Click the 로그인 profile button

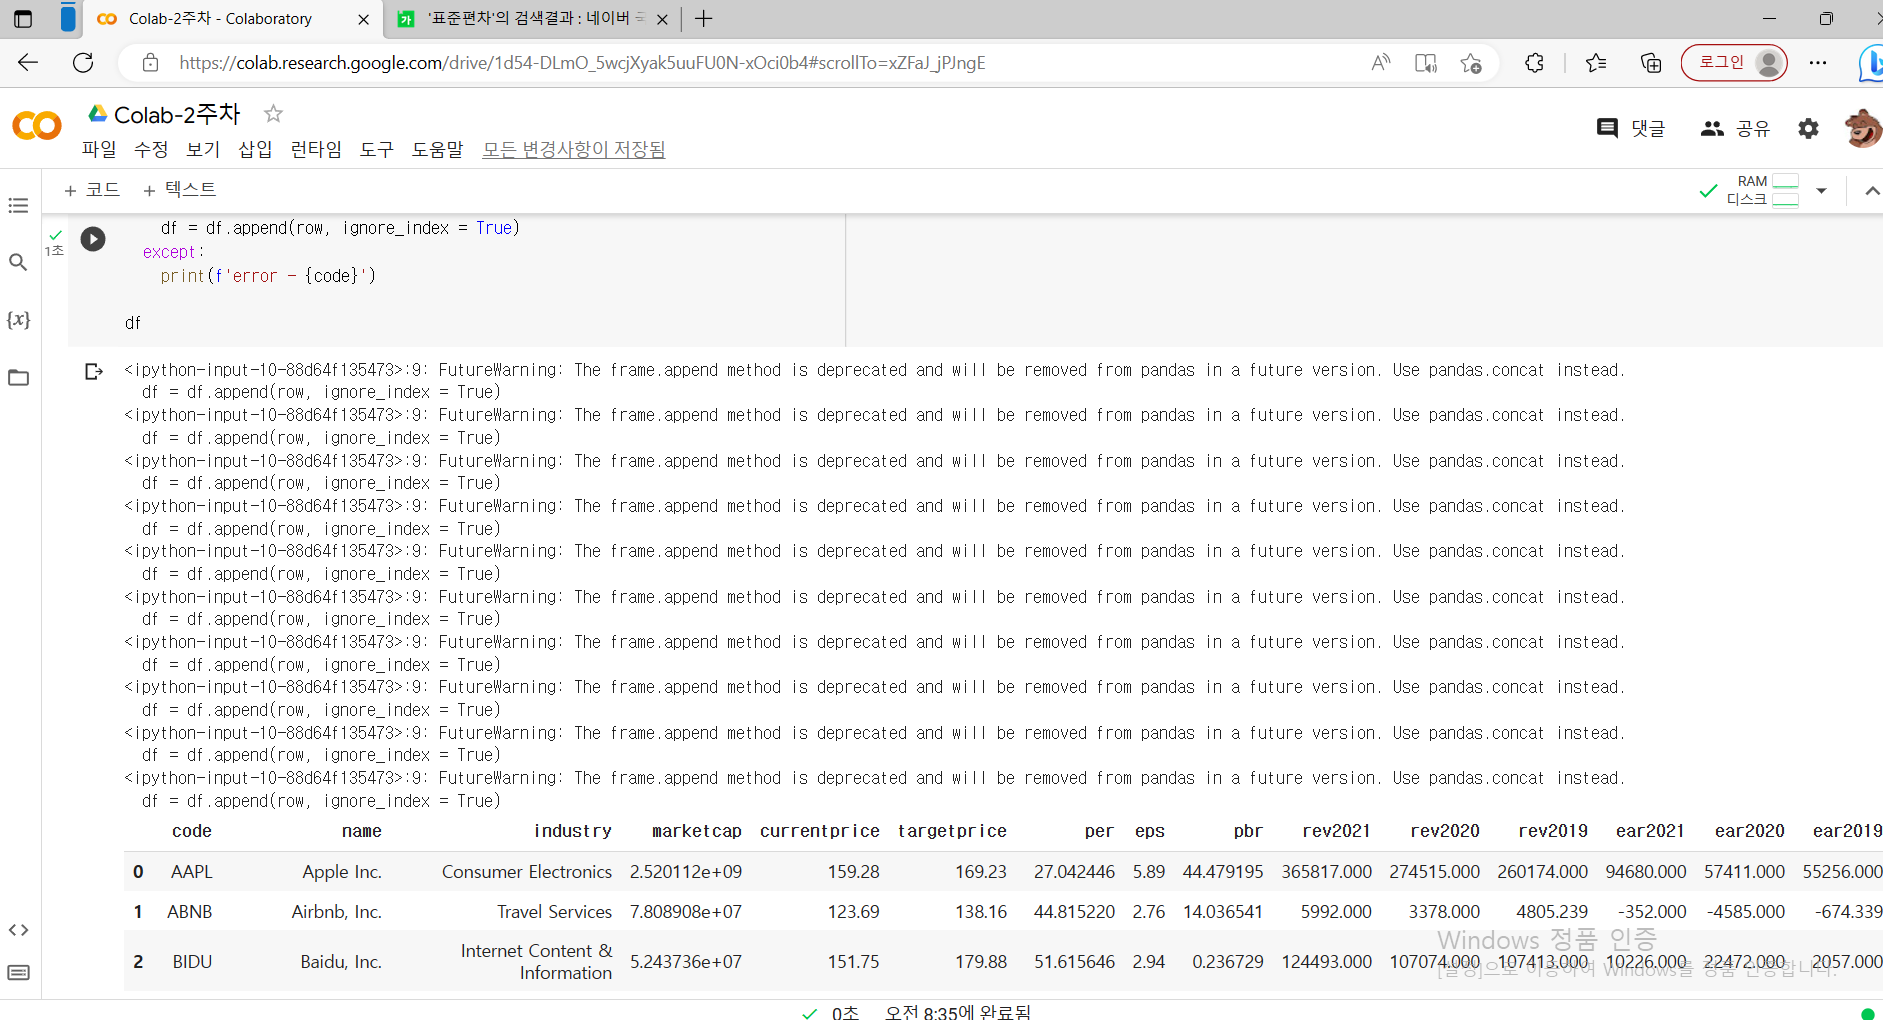1734,63
